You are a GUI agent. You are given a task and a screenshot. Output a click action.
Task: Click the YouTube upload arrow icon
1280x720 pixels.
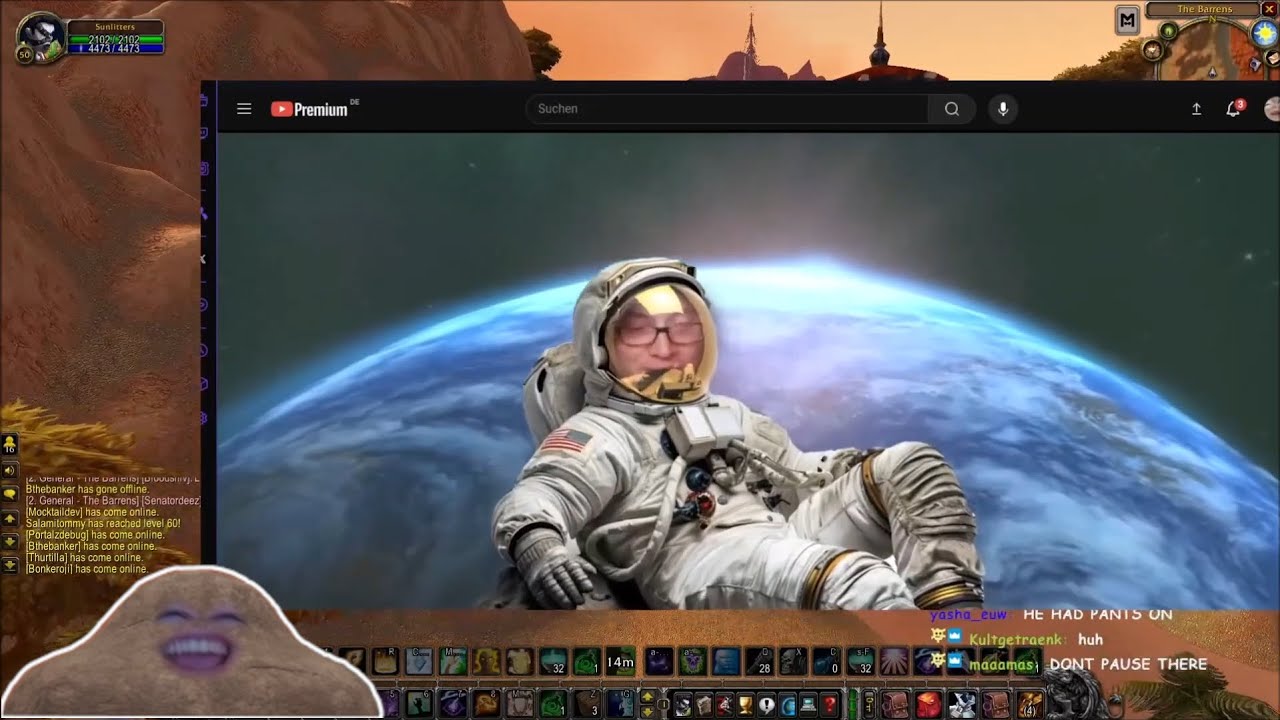(1196, 109)
